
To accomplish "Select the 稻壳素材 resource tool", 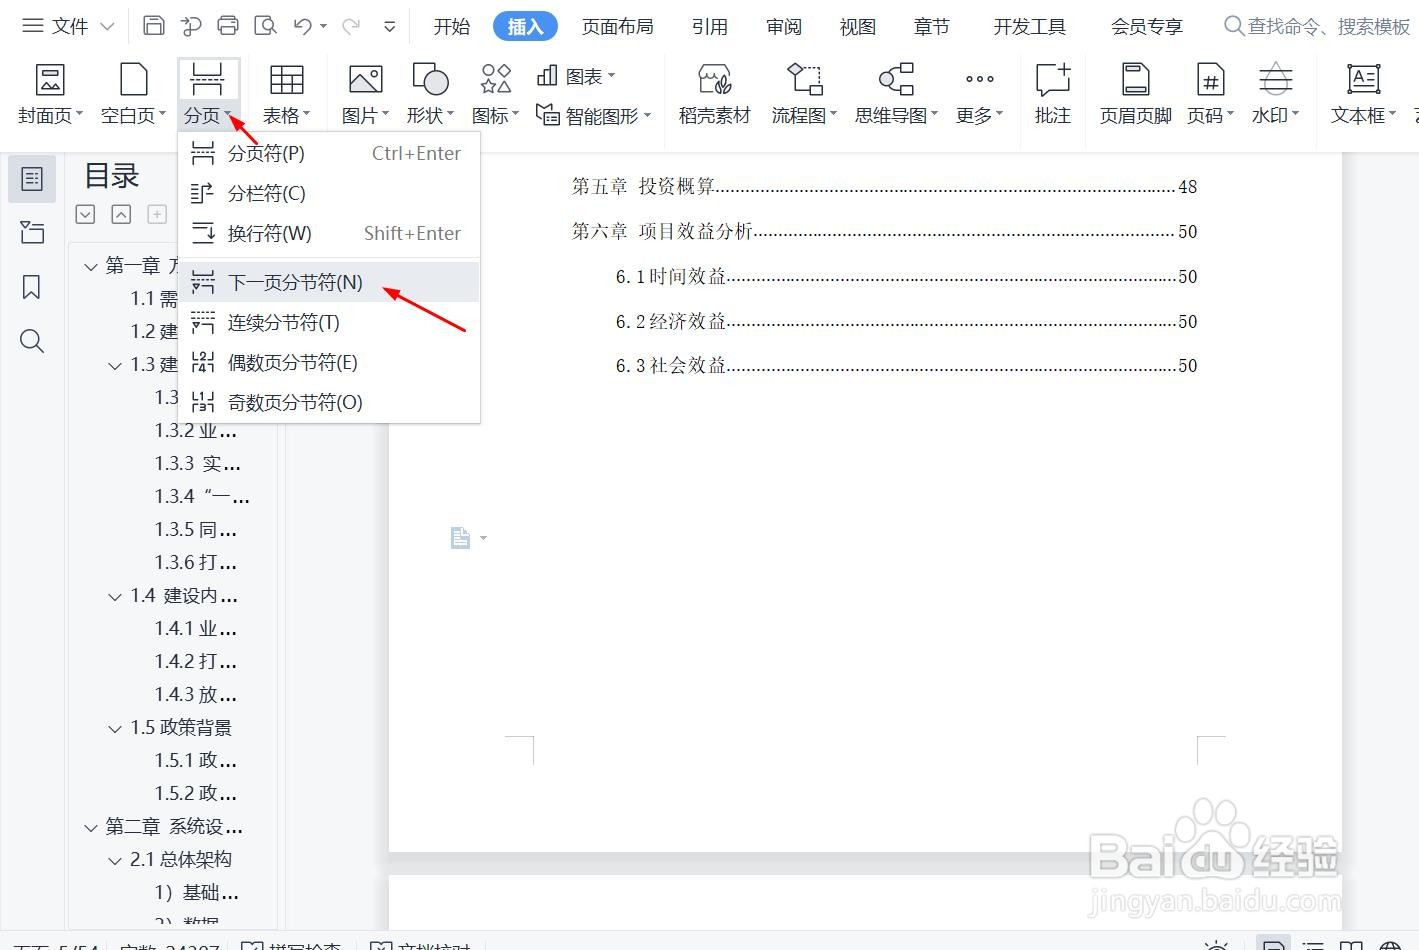I will point(712,90).
